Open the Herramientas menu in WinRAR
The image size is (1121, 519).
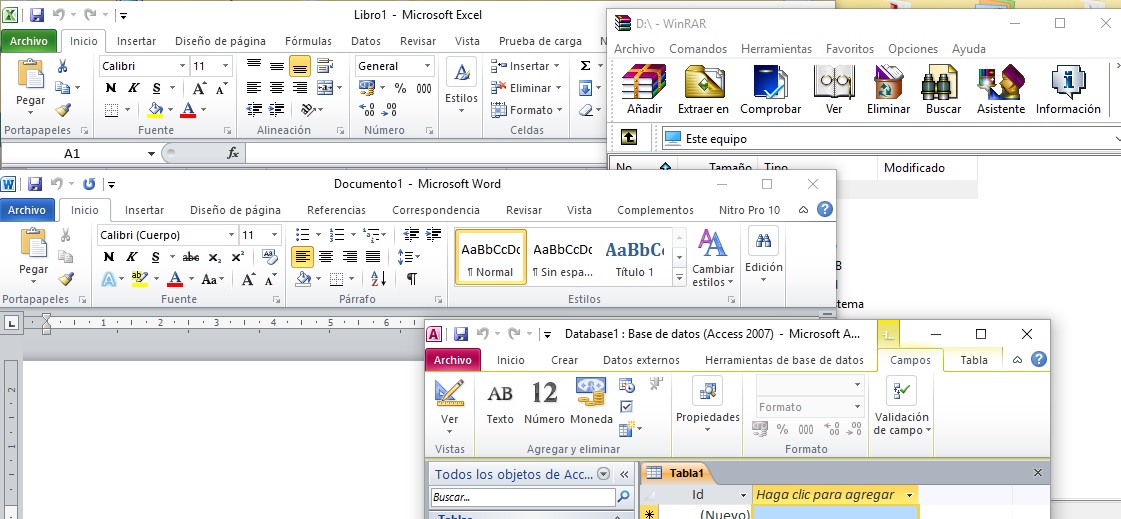776,49
